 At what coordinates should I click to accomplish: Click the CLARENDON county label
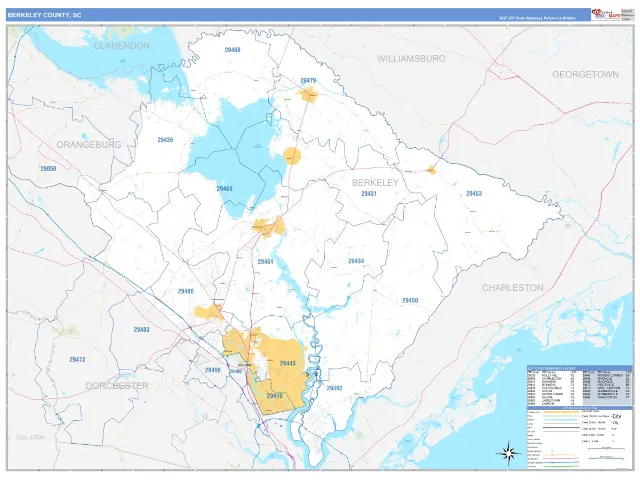coord(122,46)
